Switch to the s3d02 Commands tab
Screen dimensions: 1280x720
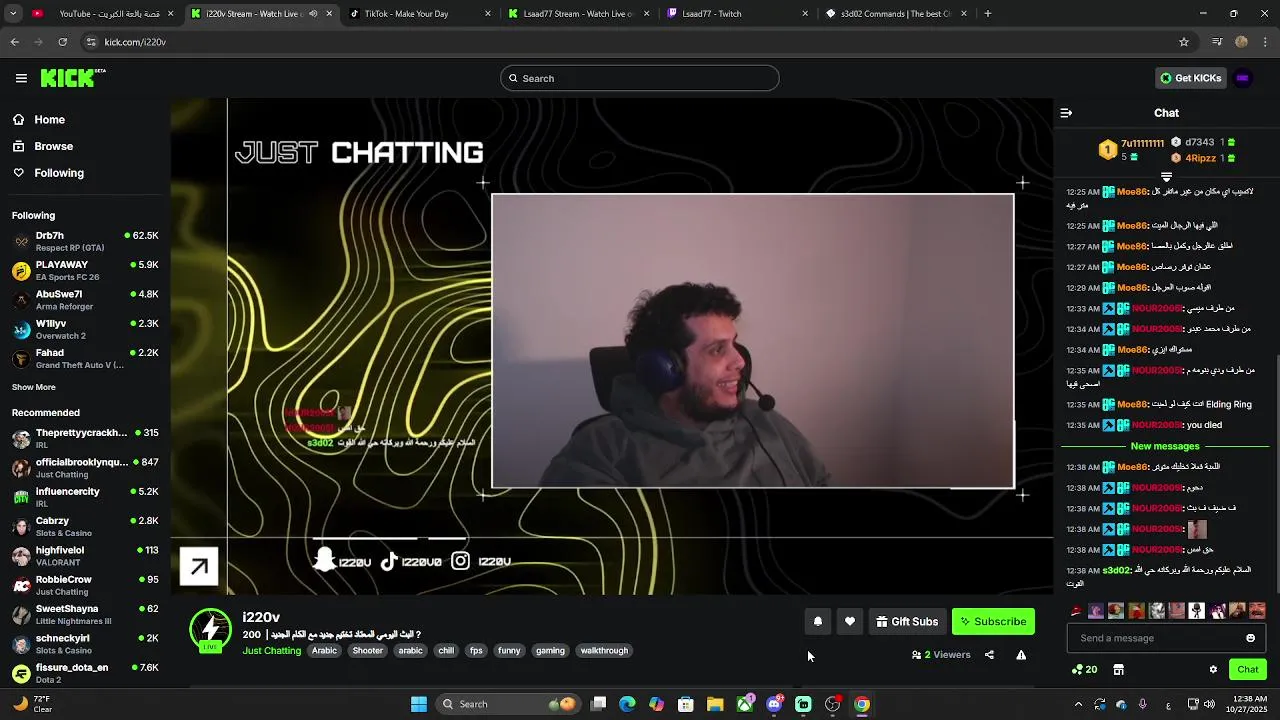(897, 14)
